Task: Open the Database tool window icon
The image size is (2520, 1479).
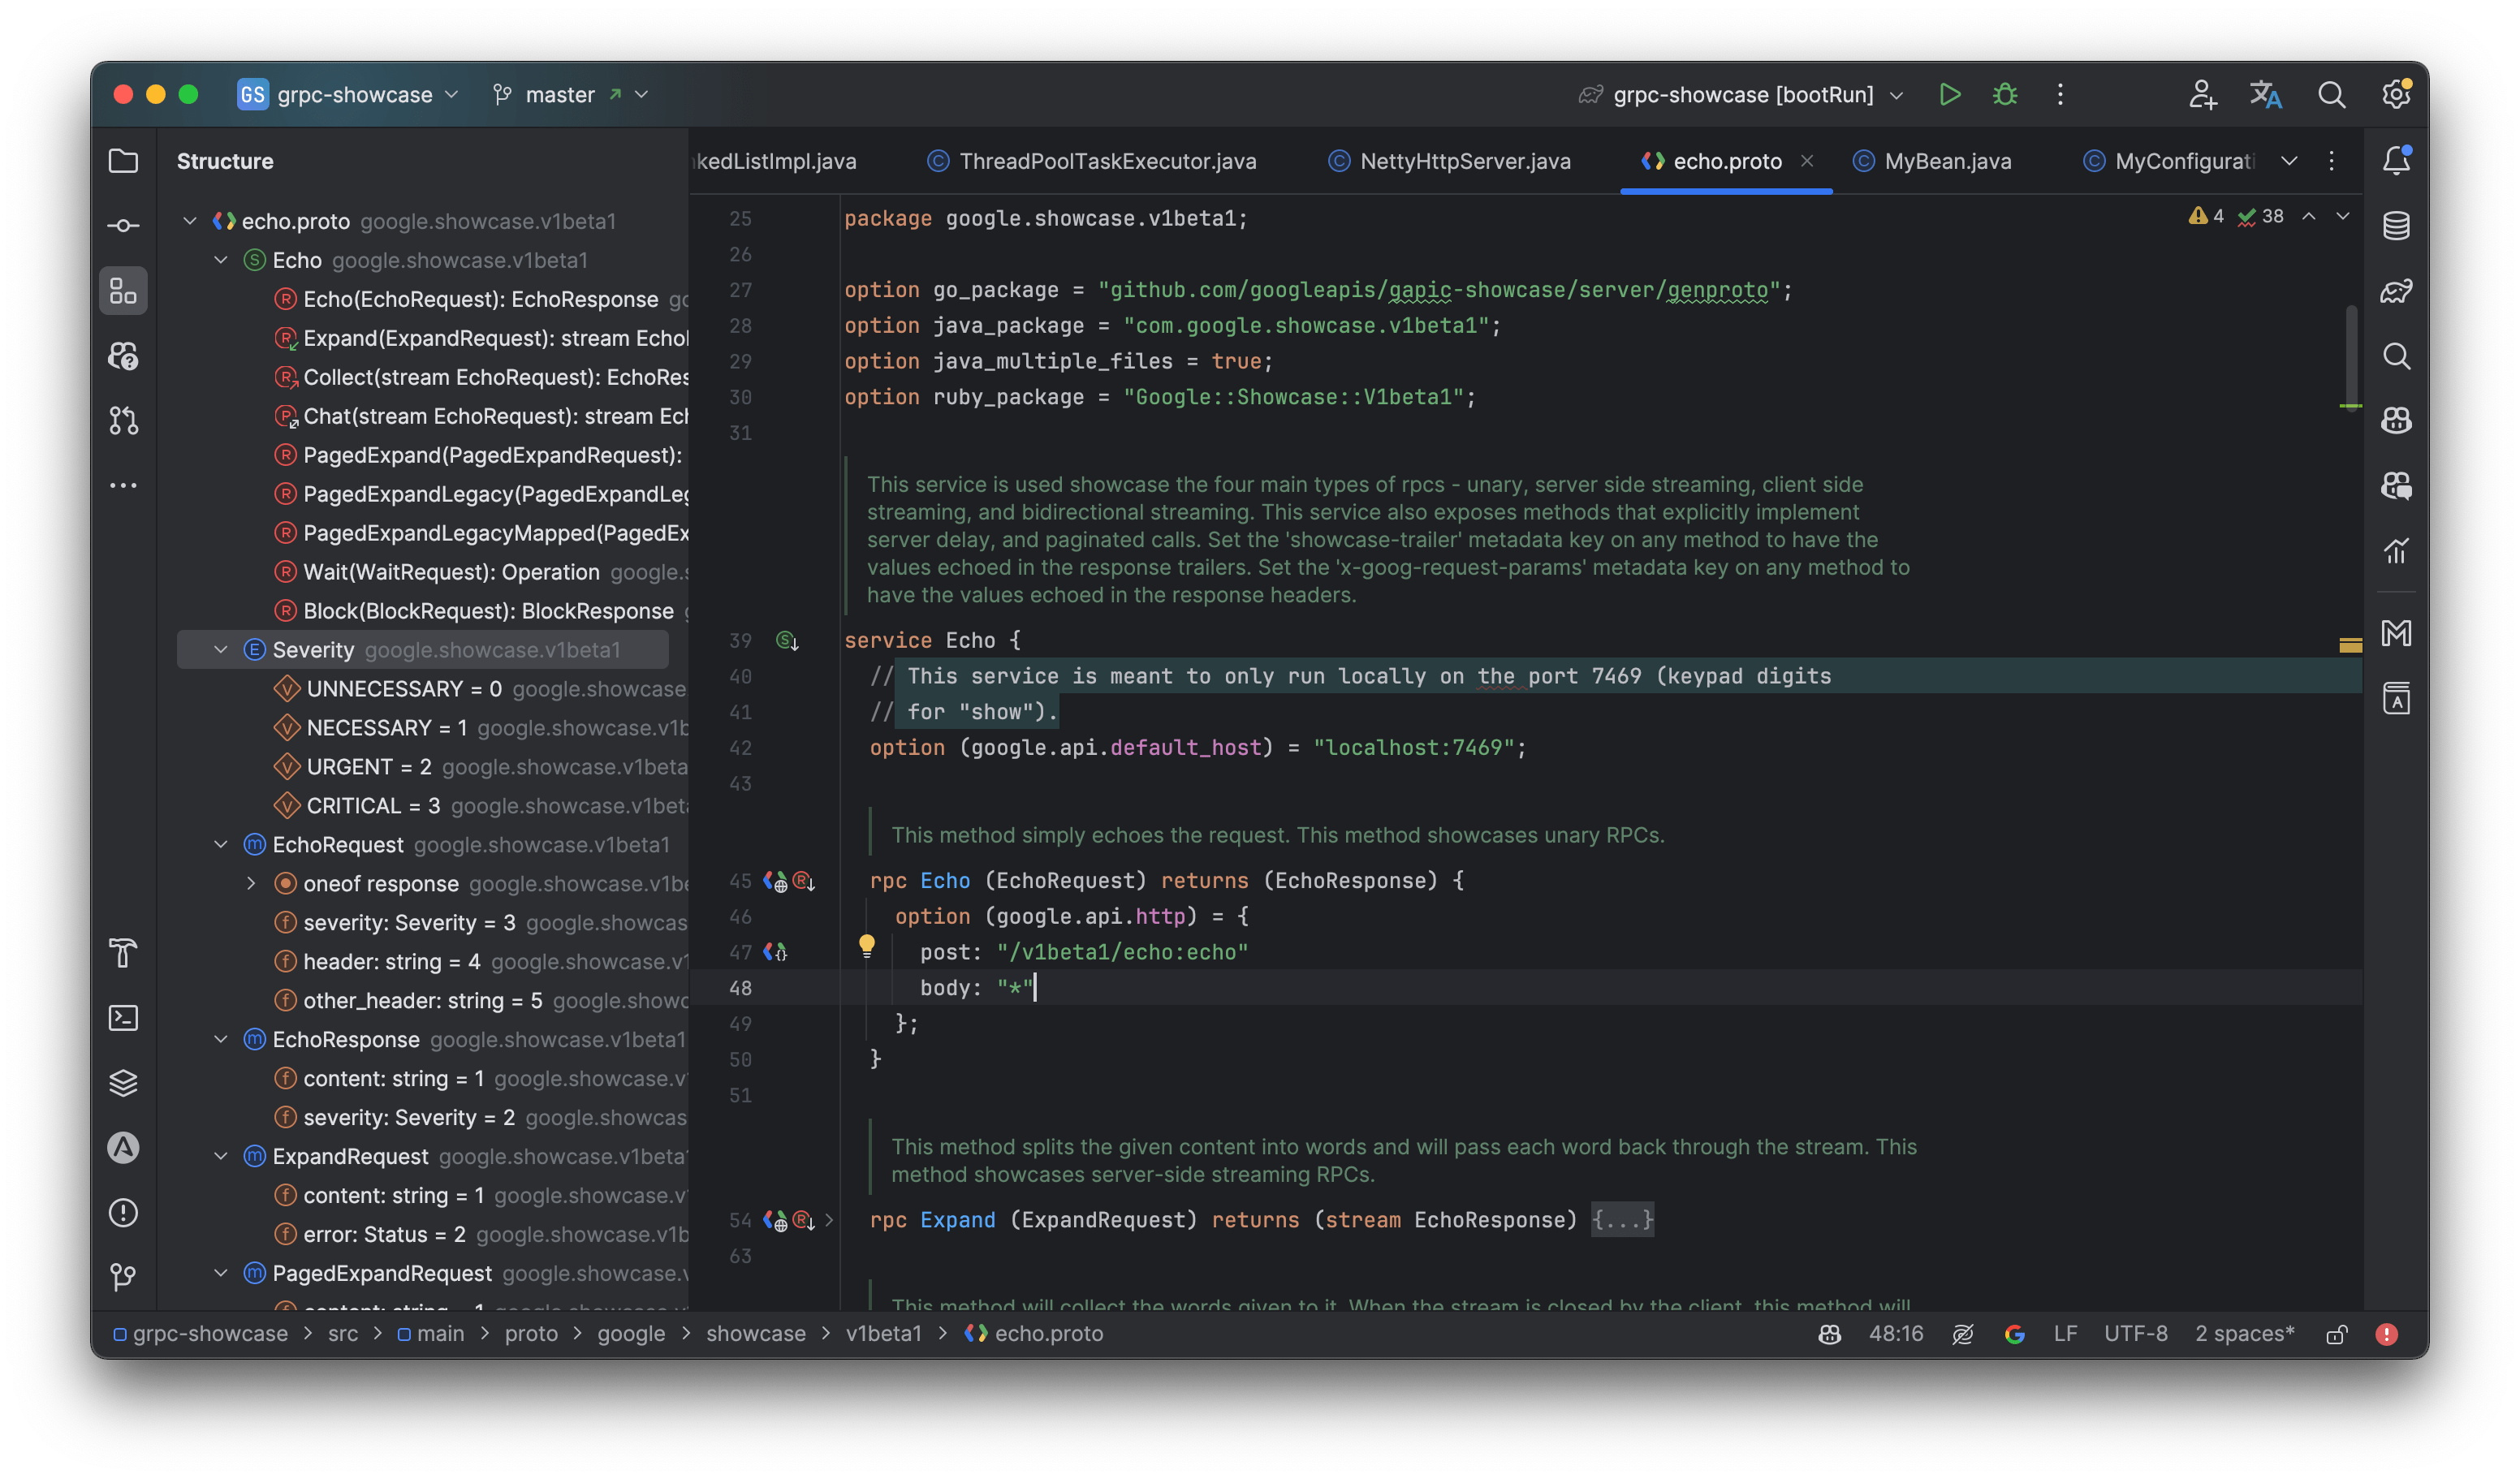Action: (x=2397, y=225)
